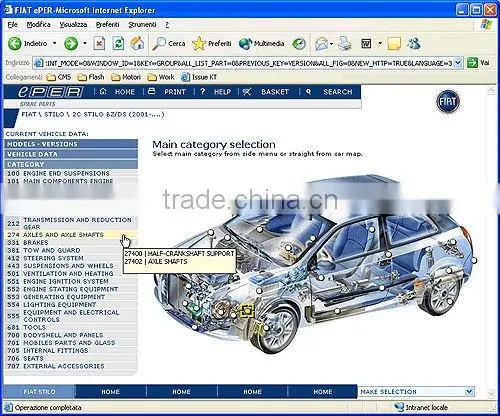Click BASKET in ePER navigation bar
The height and width of the screenshot is (416, 500).
[275, 92]
